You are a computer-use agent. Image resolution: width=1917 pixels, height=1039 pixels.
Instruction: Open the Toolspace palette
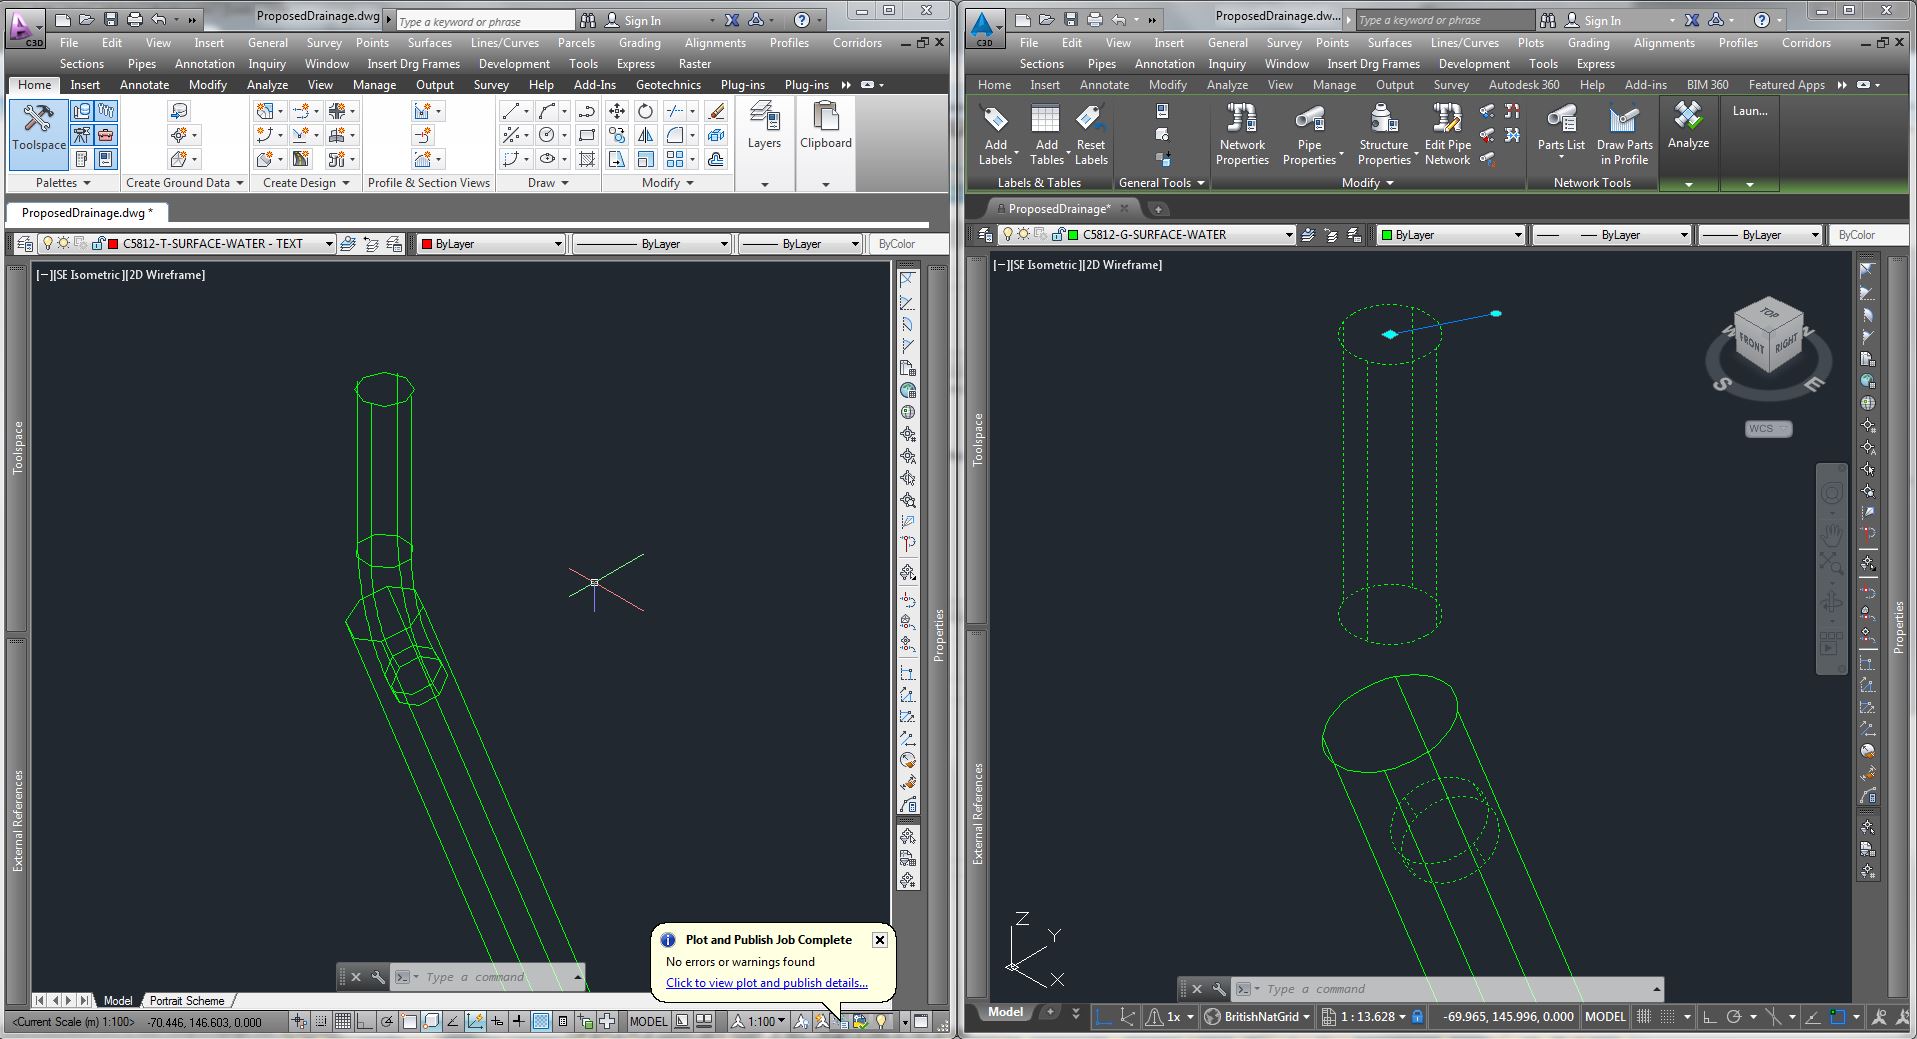click(38, 133)
